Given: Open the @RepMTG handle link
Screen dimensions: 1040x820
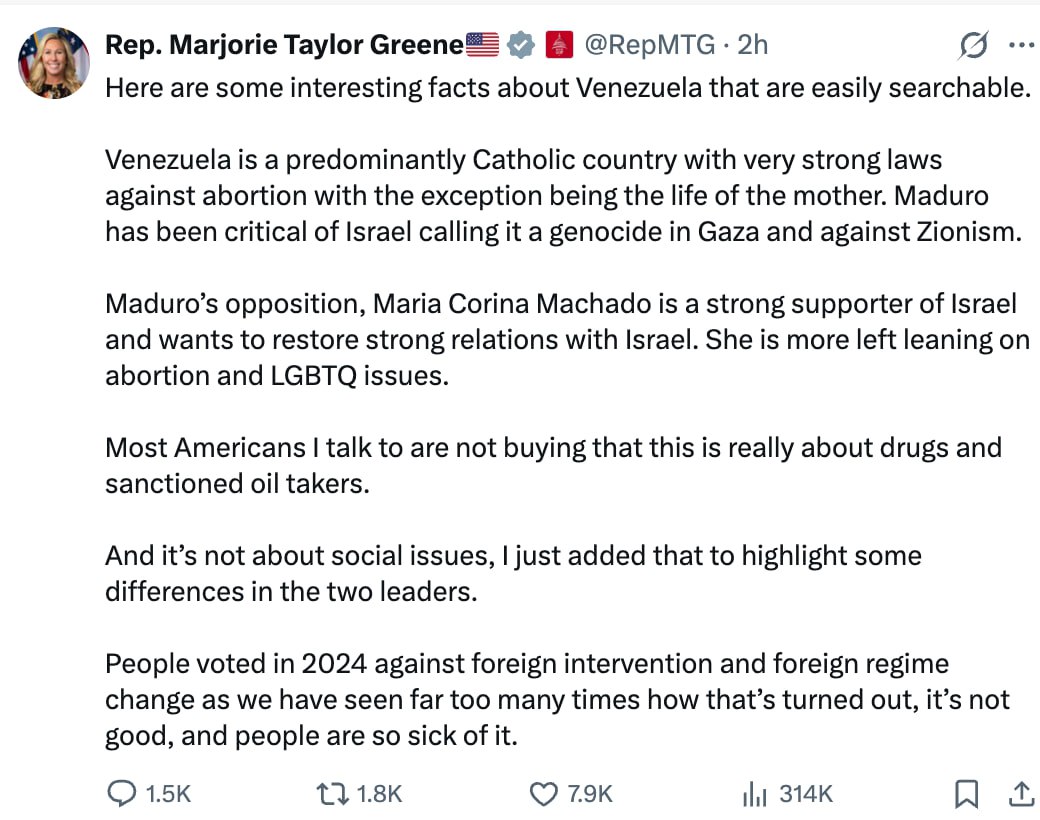Looking at the screenshot, I should click(x=648, y=45).
